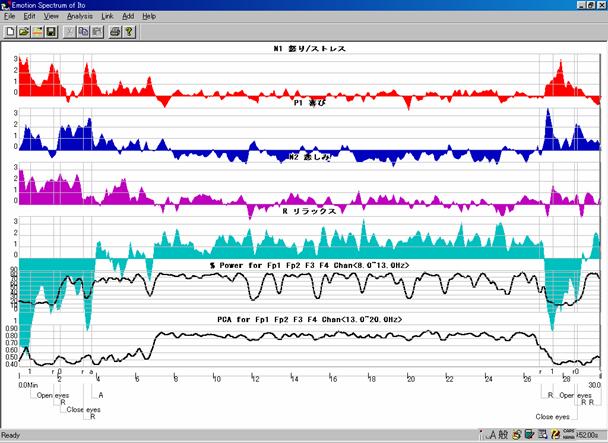Click the '% Power for Fp1 Fp2 F3 F4' title
The image size is (608, 443).
click(309, 266)
